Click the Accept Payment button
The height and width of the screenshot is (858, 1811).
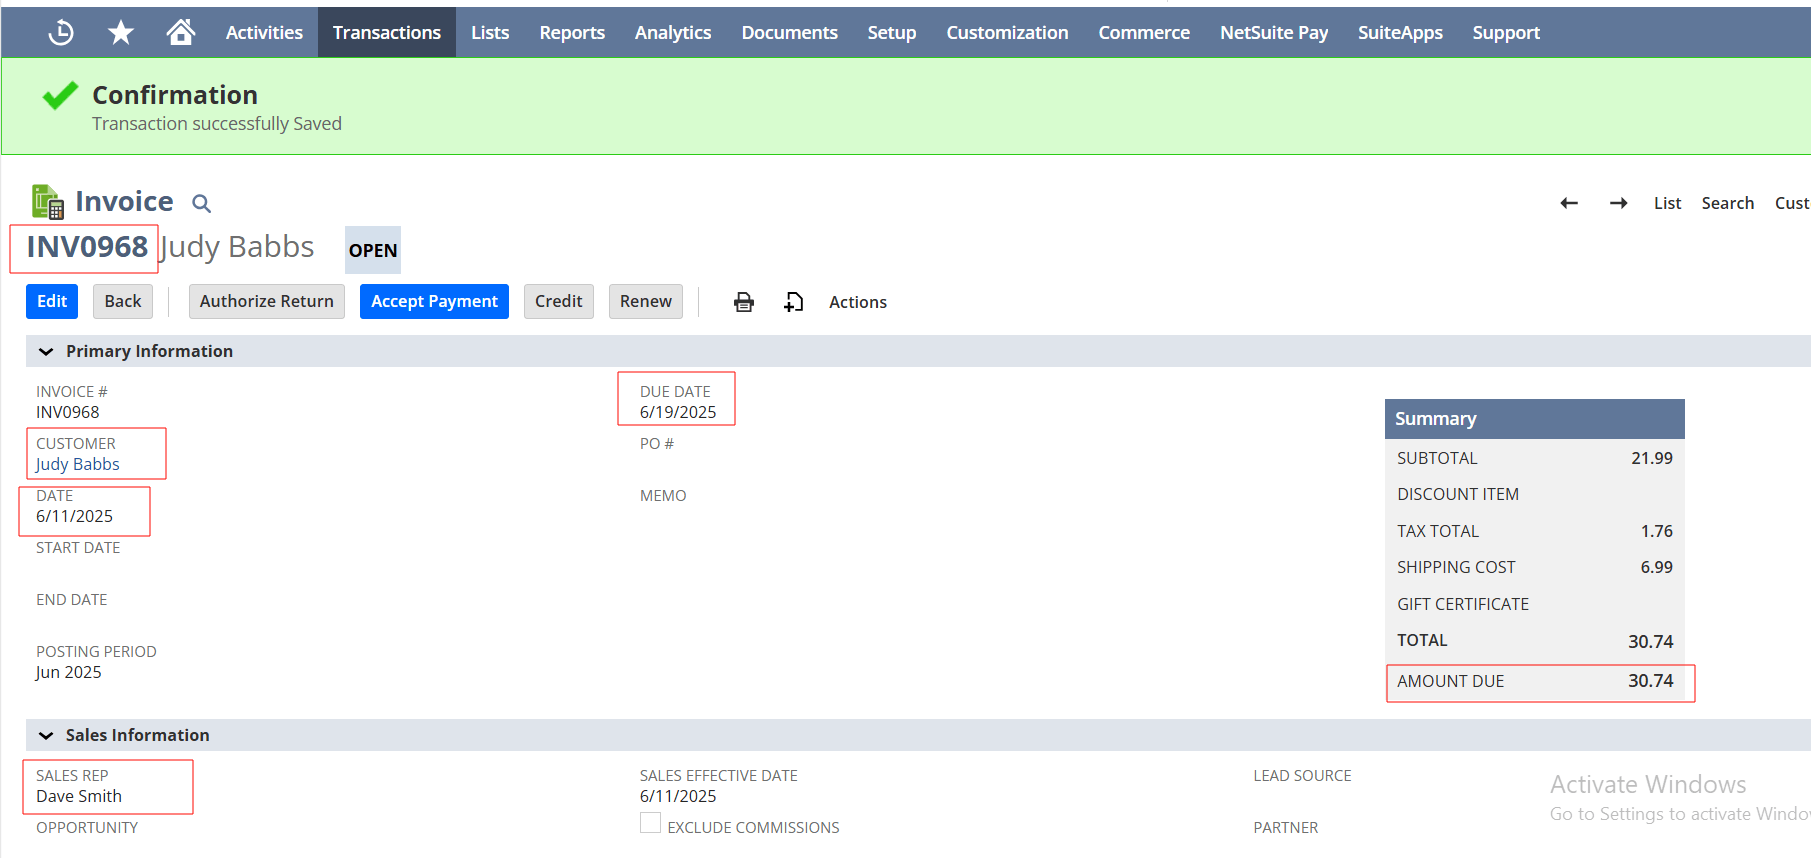[x=434, y=302]
